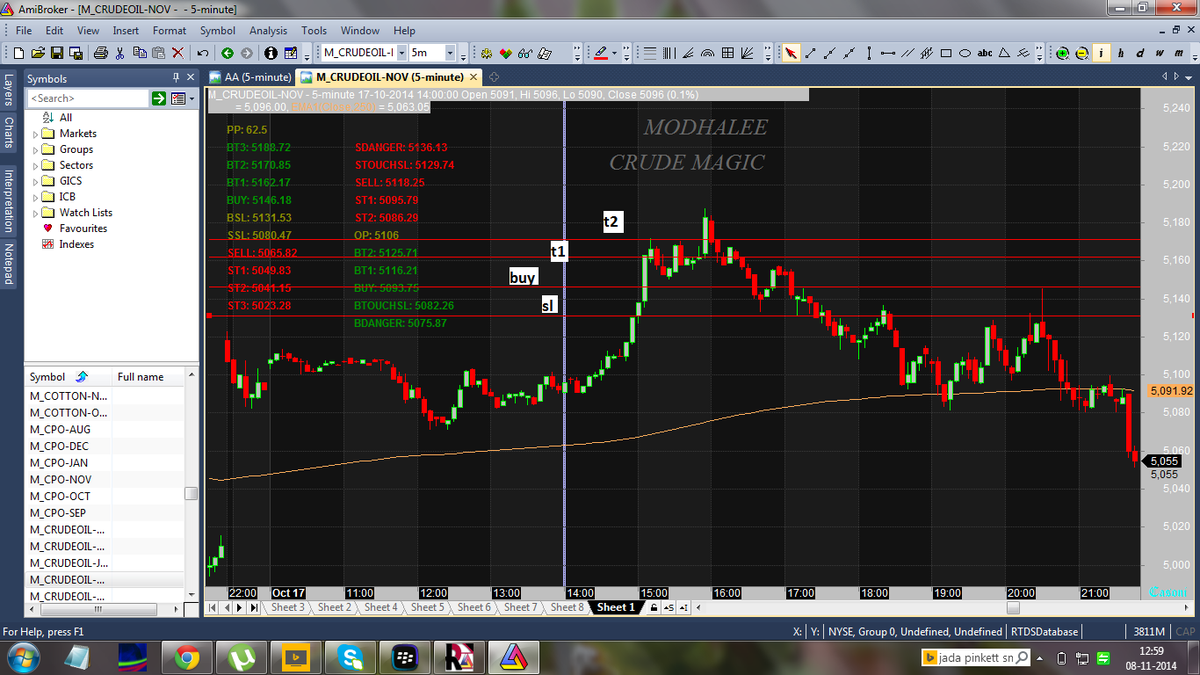The height and width of the screenshot is (675, 1200).
Task: Click the Open folder toolbar icon
Action: click(37, 53)
